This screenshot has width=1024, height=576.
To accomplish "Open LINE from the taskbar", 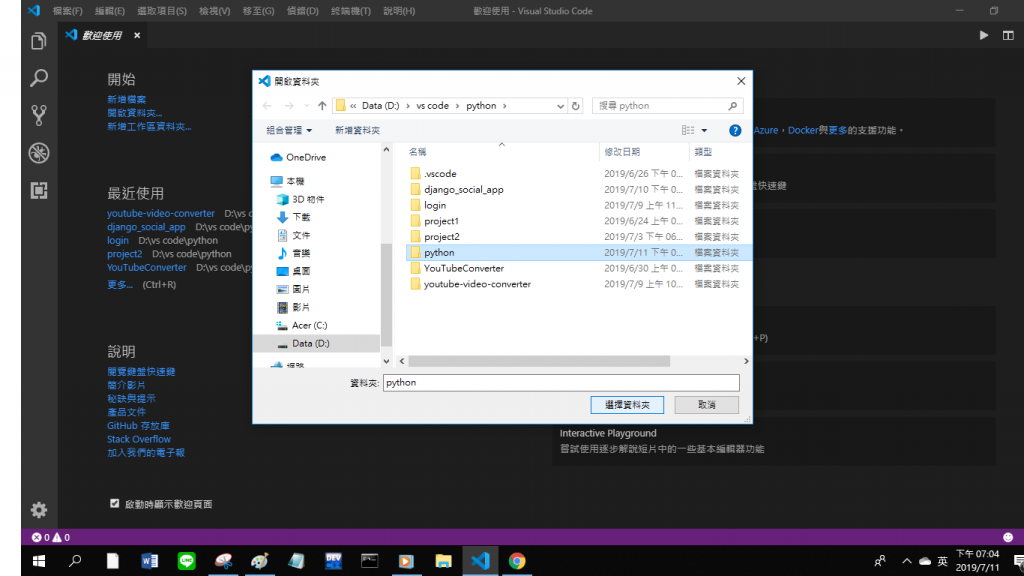I will (x=187, y=561).
